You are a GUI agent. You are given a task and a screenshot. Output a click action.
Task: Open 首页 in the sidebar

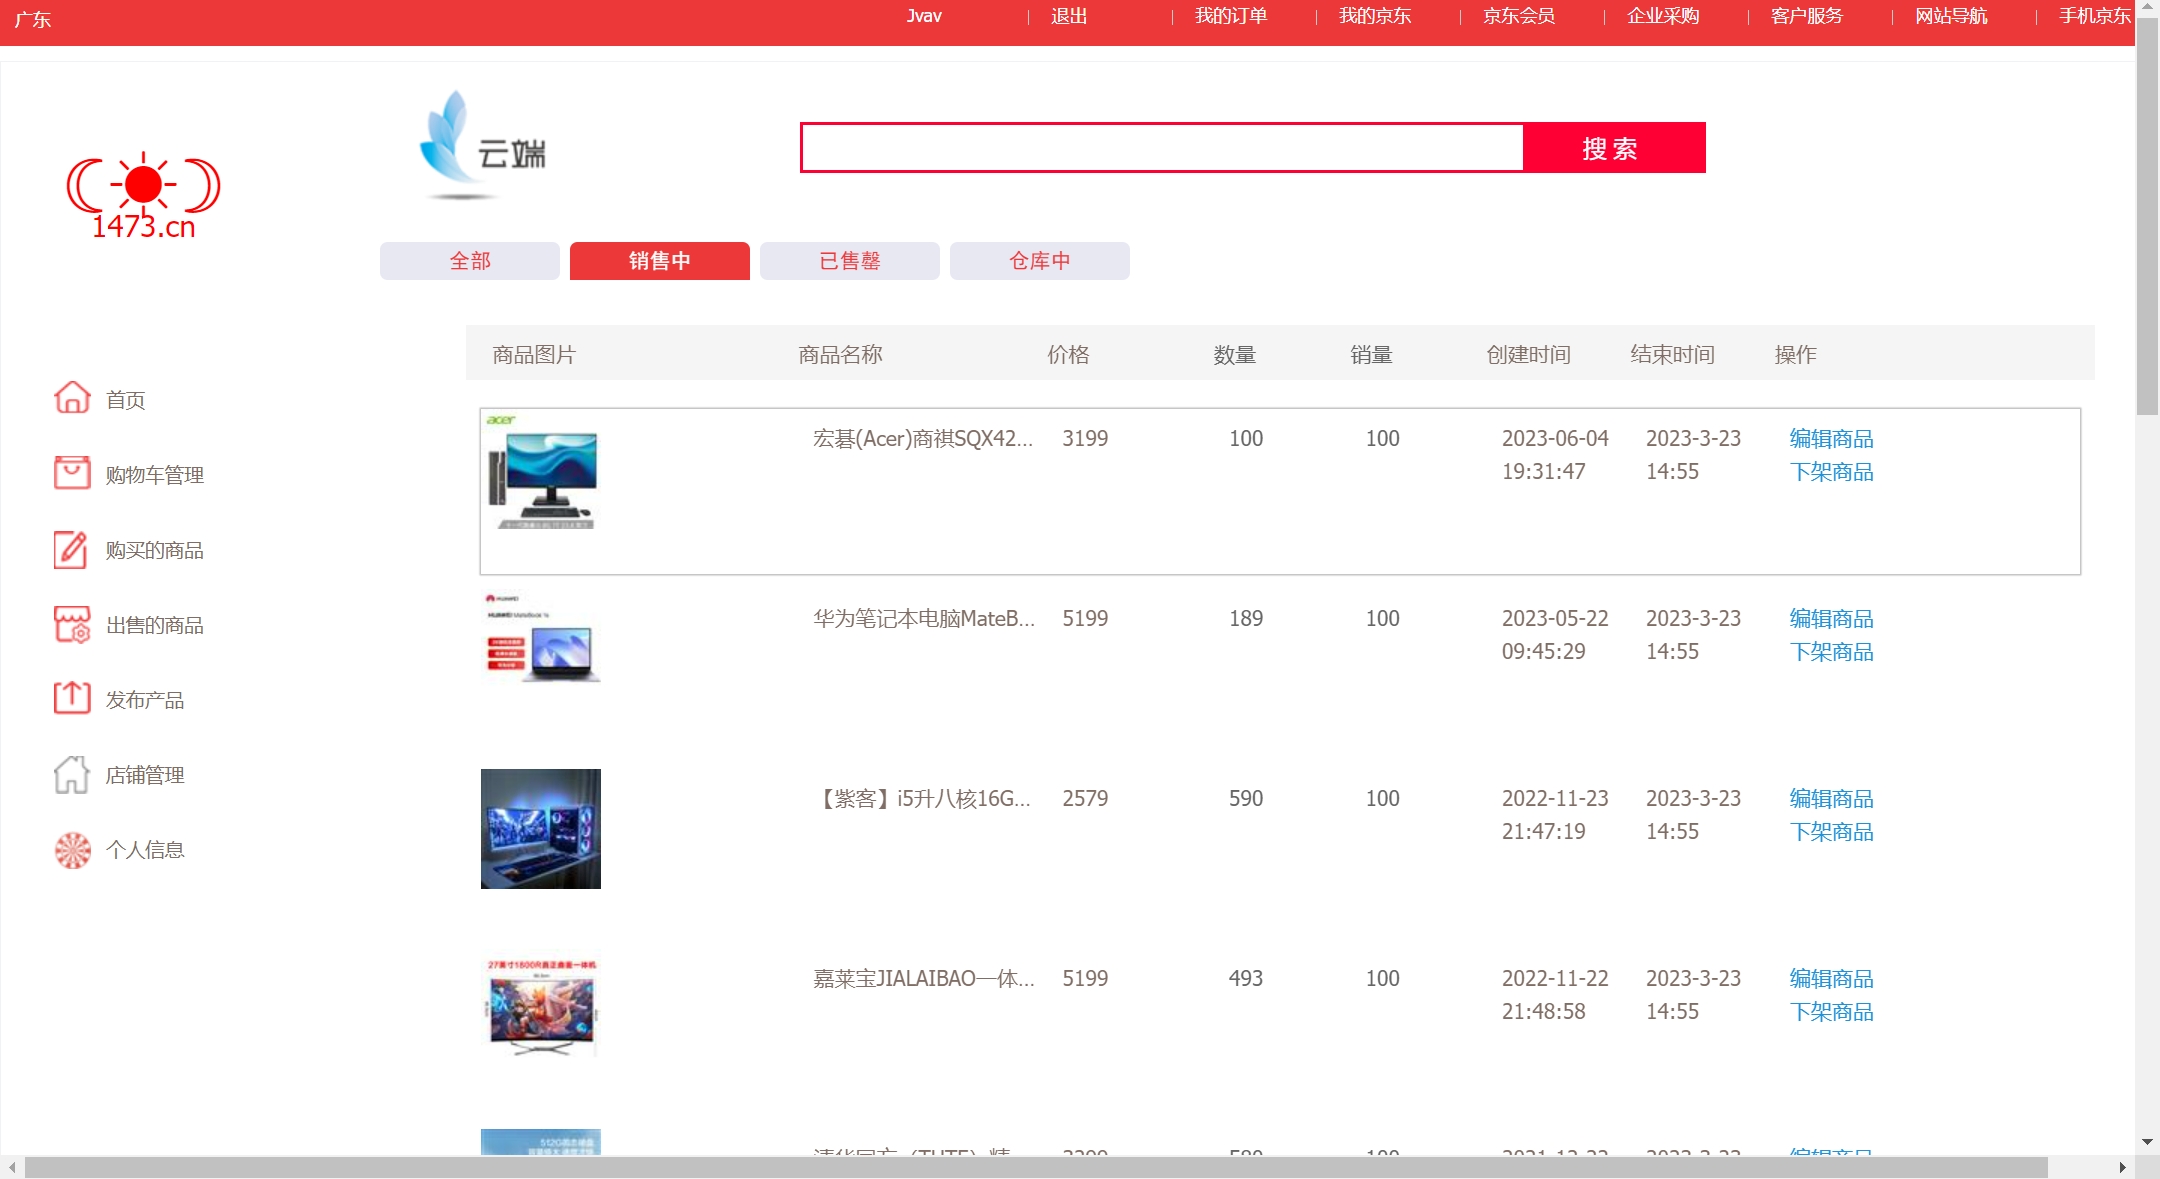(126, 400)
